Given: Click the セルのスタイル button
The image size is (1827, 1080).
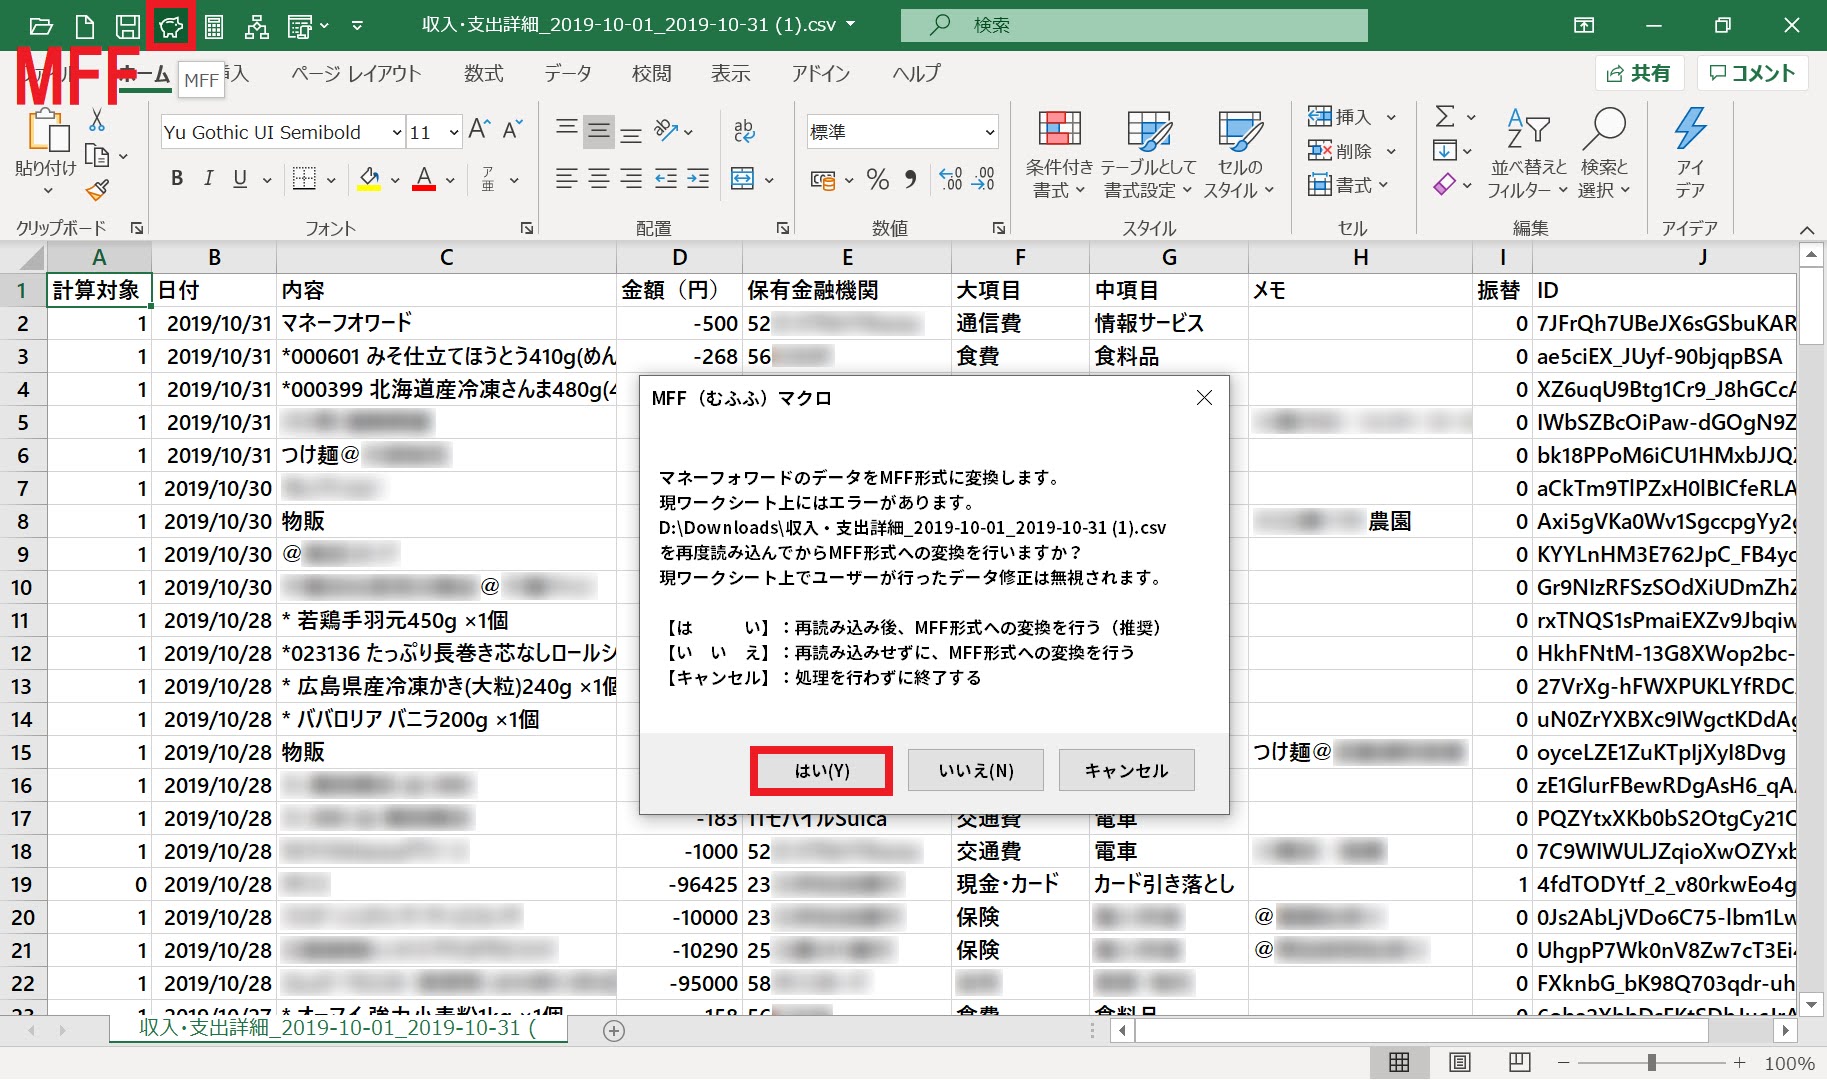Looking at the screenshot, I should [1239, 154].
